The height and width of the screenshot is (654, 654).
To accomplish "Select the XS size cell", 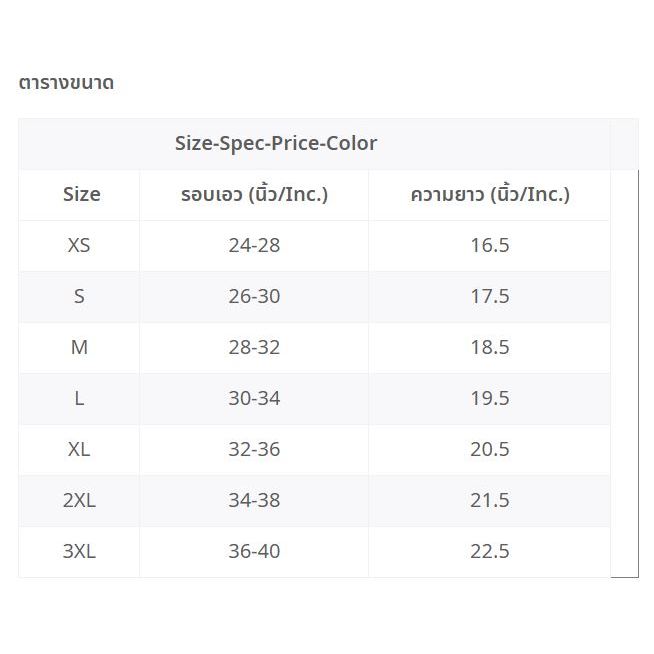I will click(x=79, y=245).
